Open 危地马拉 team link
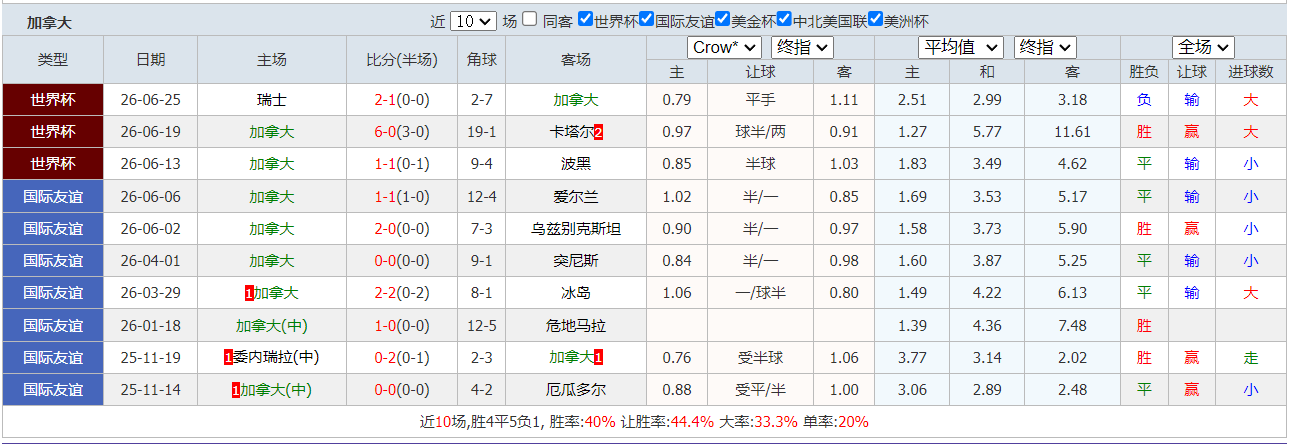The image size is (1290, 444). point(576,325)
